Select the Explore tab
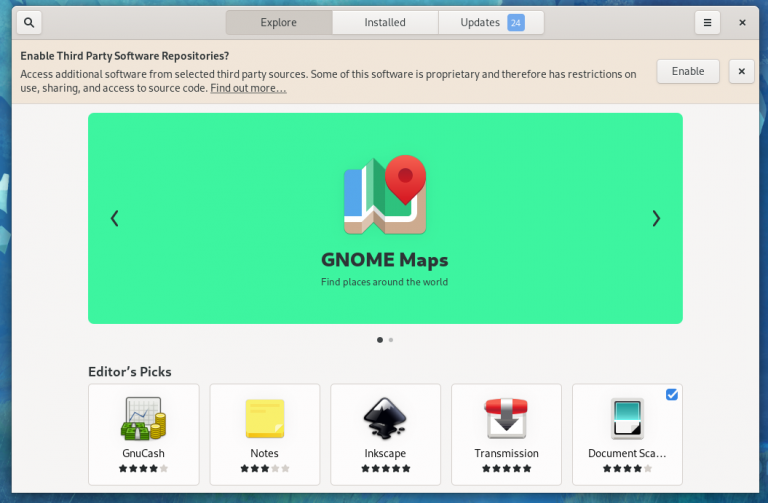Viewport: 768px width, 503px height. coord(278,22)
